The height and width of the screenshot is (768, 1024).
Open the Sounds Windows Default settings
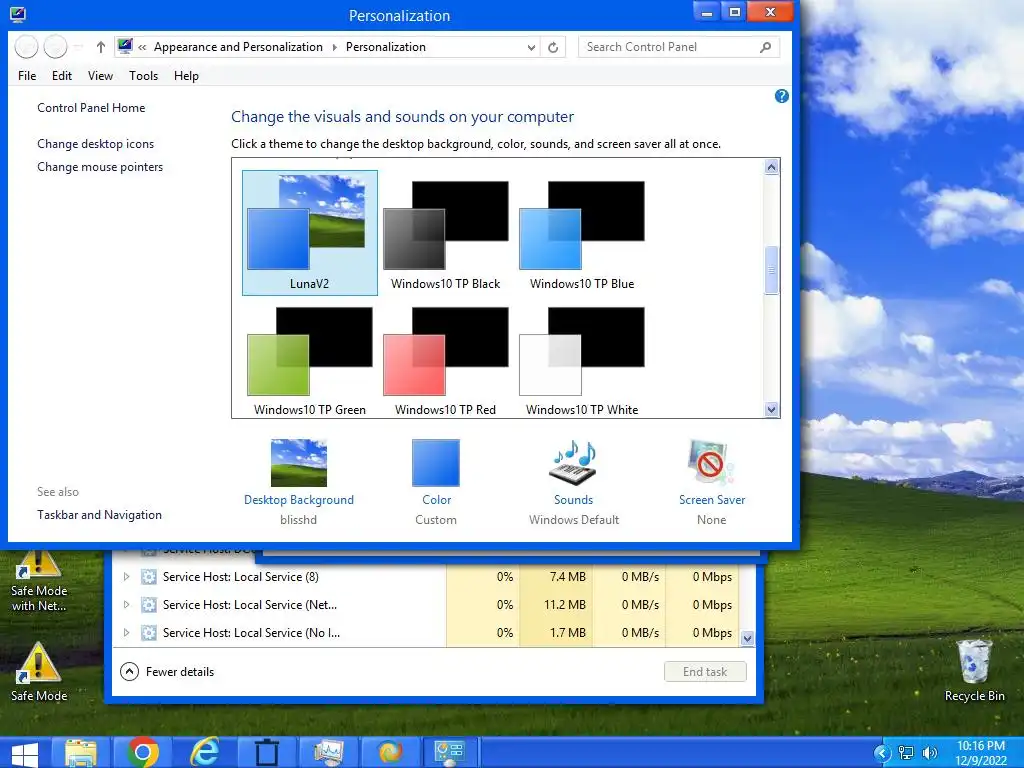pos(573,481)
